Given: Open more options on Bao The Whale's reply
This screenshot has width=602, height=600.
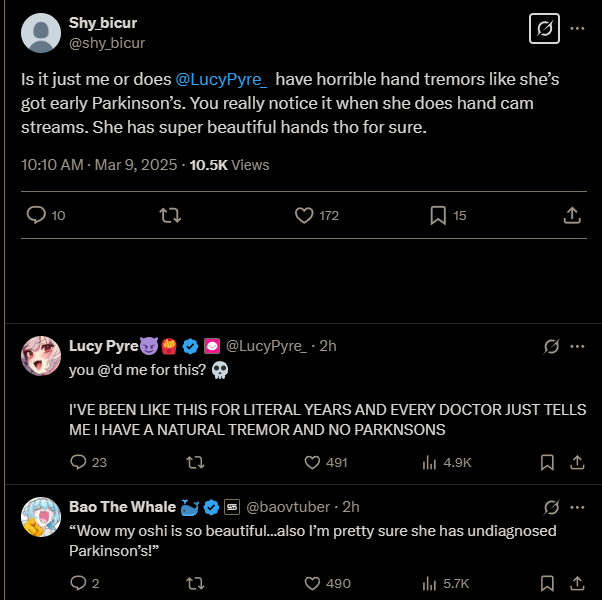Looking at the screenshot, I should [577, 506].
